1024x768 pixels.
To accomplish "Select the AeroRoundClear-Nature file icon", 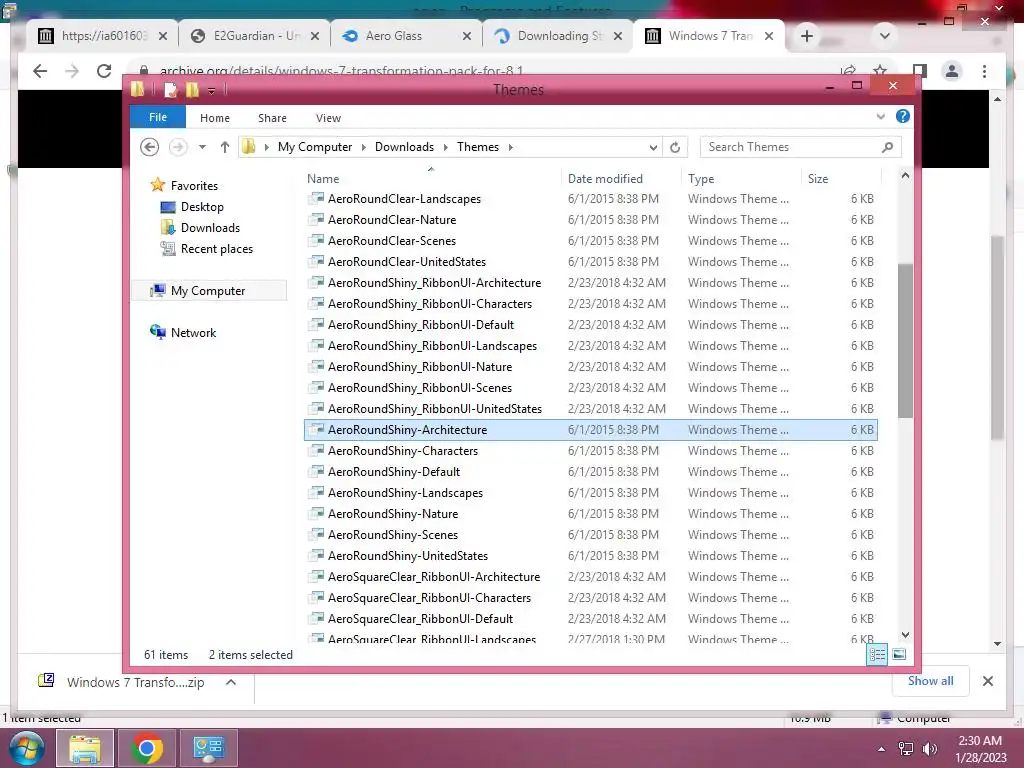I will pos(316,219).
